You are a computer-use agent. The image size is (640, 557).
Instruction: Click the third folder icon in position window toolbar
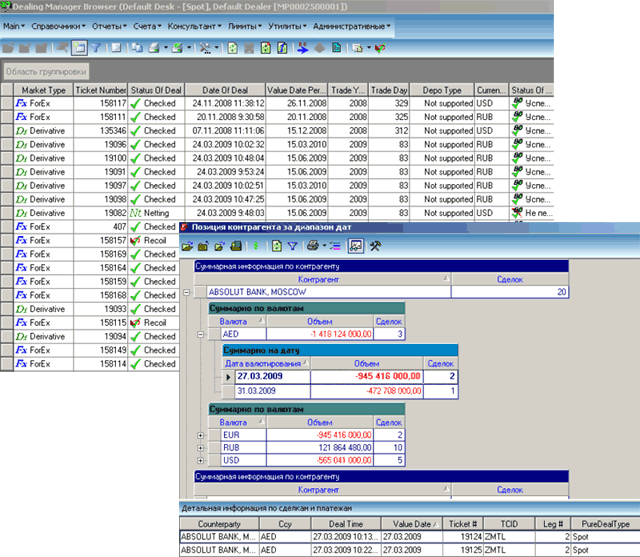(220, 246)
